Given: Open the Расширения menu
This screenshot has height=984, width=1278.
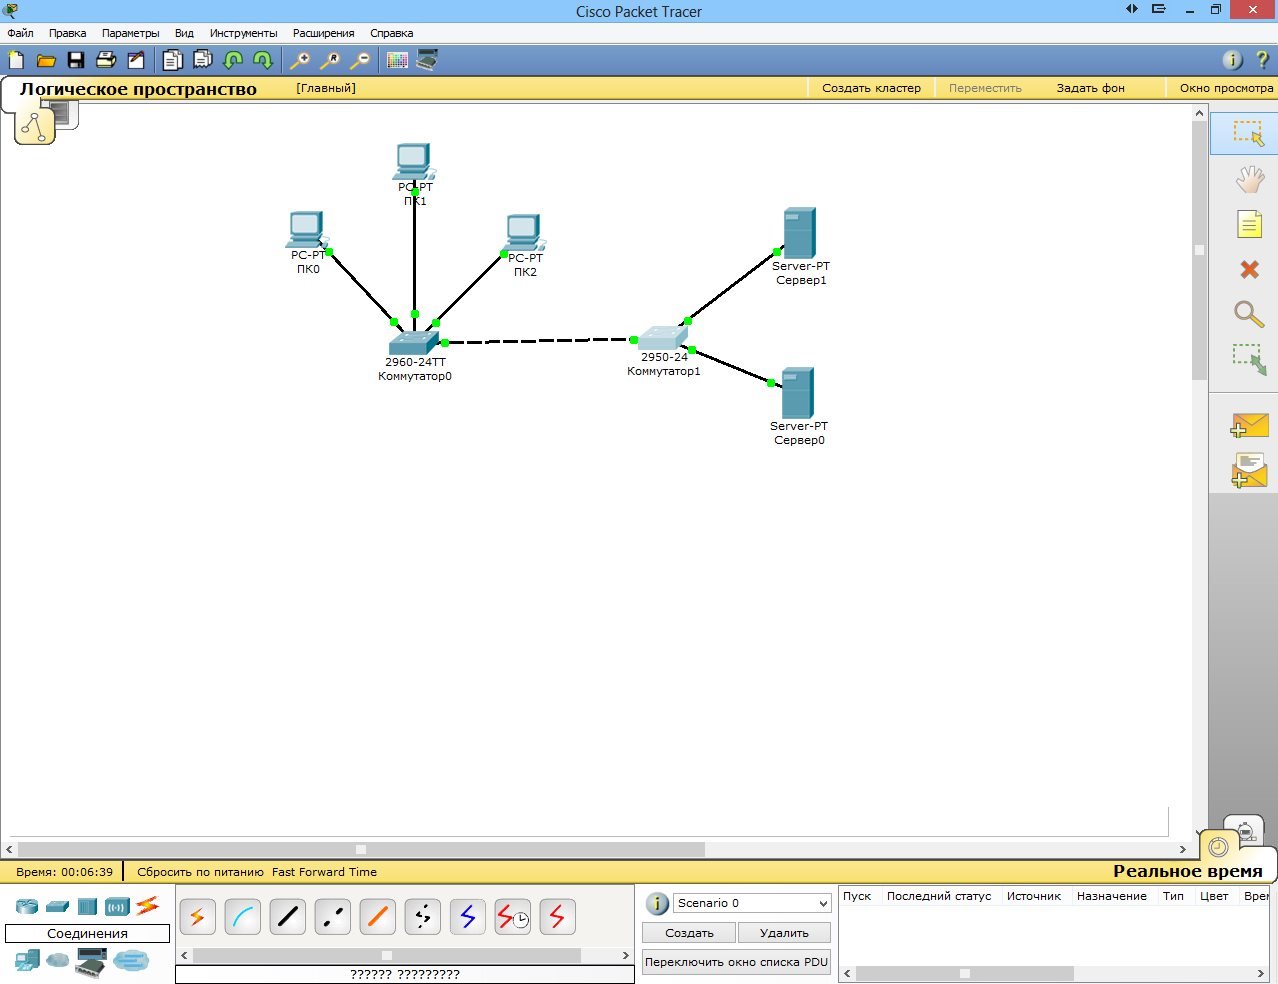Looking at the screenshot, I should (x=323, y=33).
